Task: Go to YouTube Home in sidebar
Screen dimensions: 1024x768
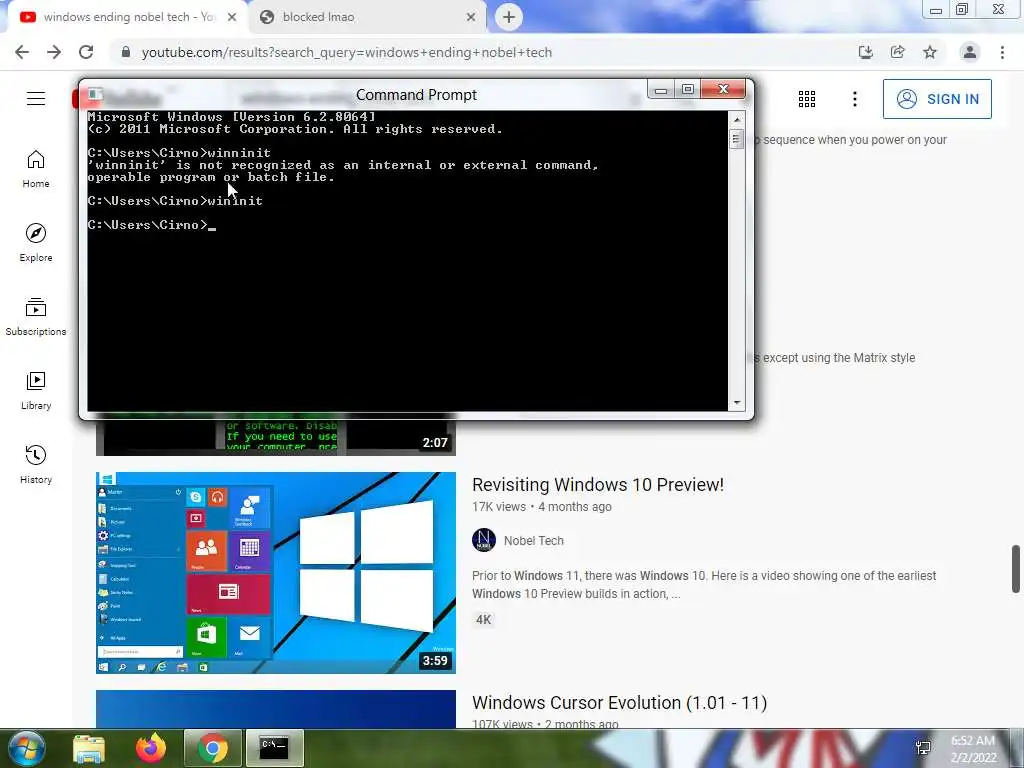Action: [x=36, y=168]
